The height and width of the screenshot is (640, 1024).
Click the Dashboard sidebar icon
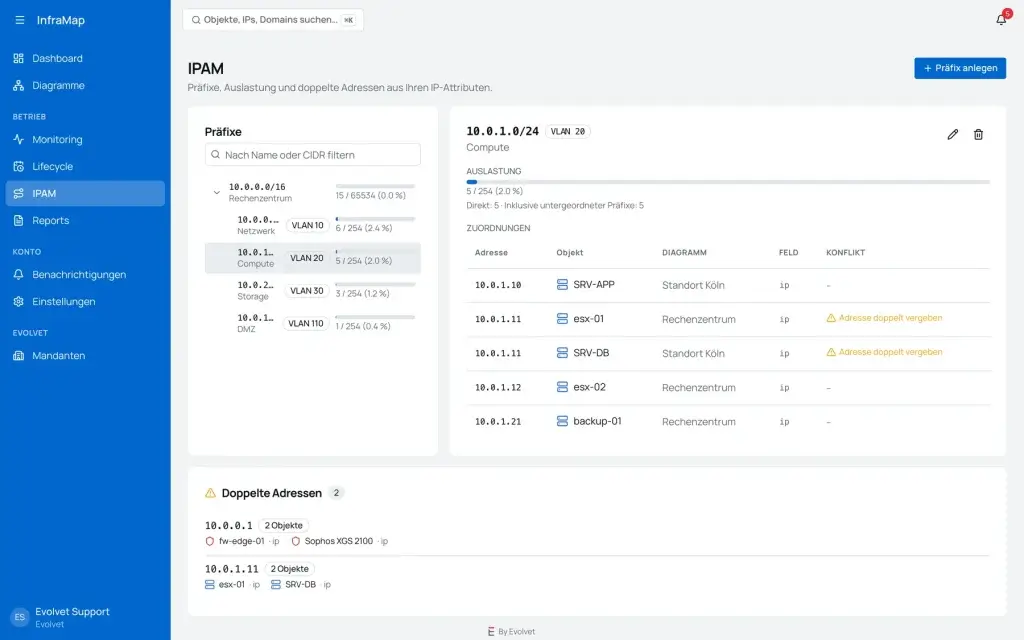click(18, 58)
